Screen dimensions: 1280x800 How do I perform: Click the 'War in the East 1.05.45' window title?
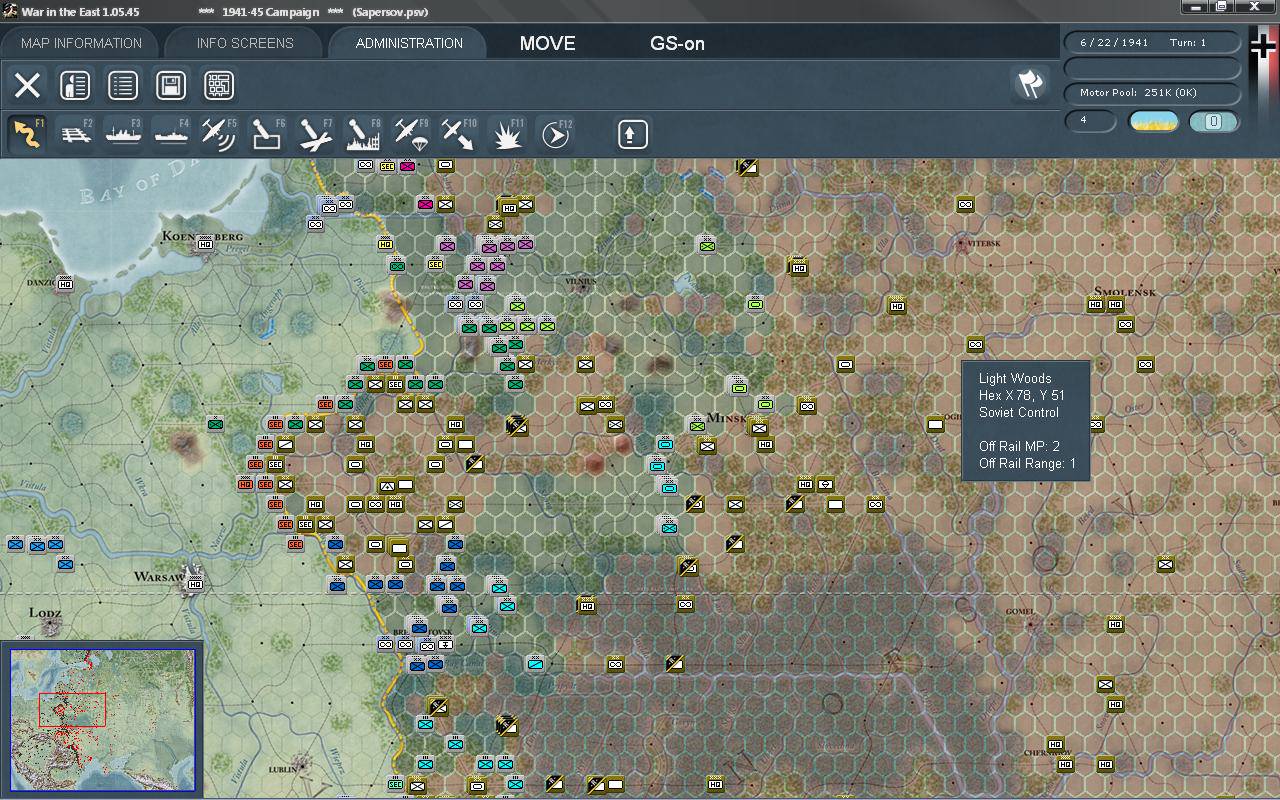80,12
